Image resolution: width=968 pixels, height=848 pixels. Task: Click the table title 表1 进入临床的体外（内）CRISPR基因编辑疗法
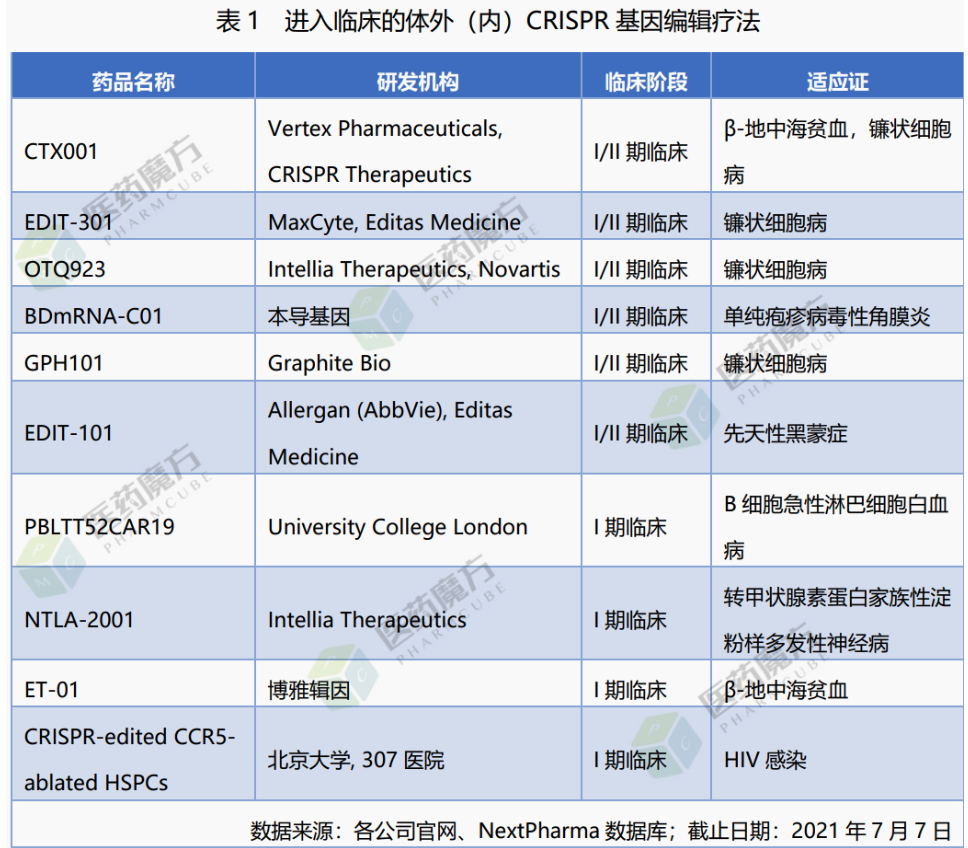487,22
